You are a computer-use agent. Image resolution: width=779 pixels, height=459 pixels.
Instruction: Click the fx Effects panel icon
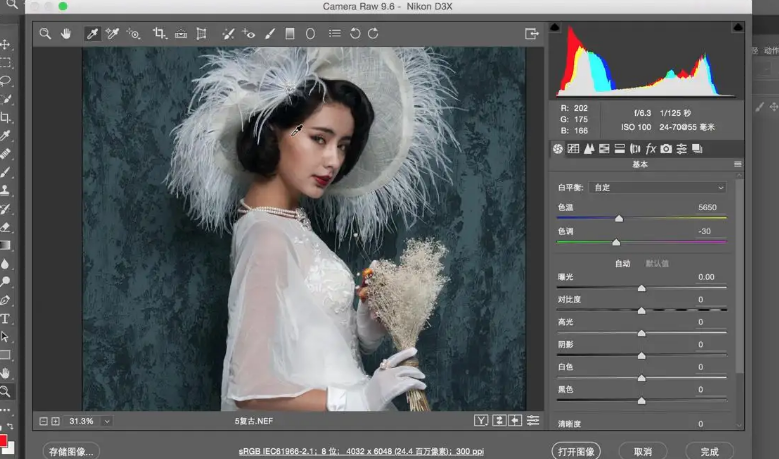click(651, 149)
